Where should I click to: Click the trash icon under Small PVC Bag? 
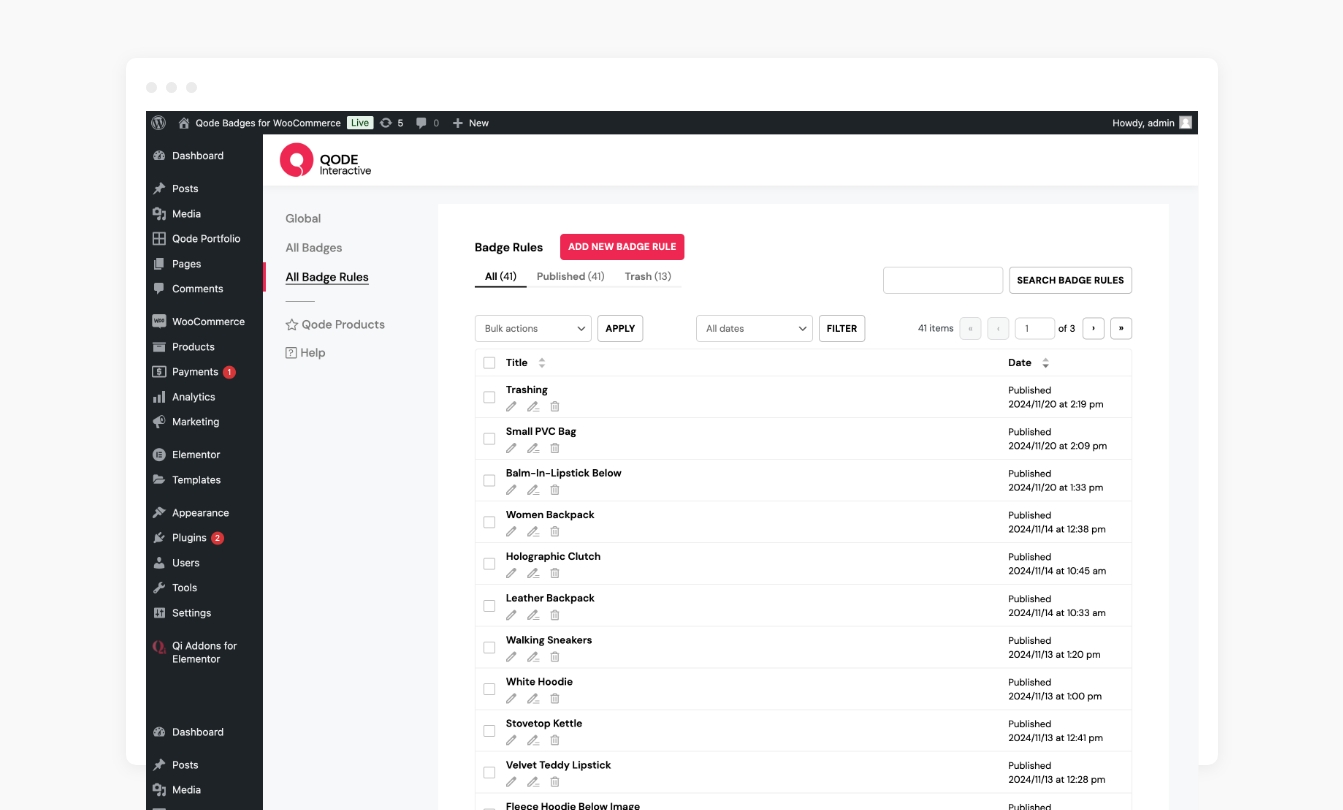555,448
